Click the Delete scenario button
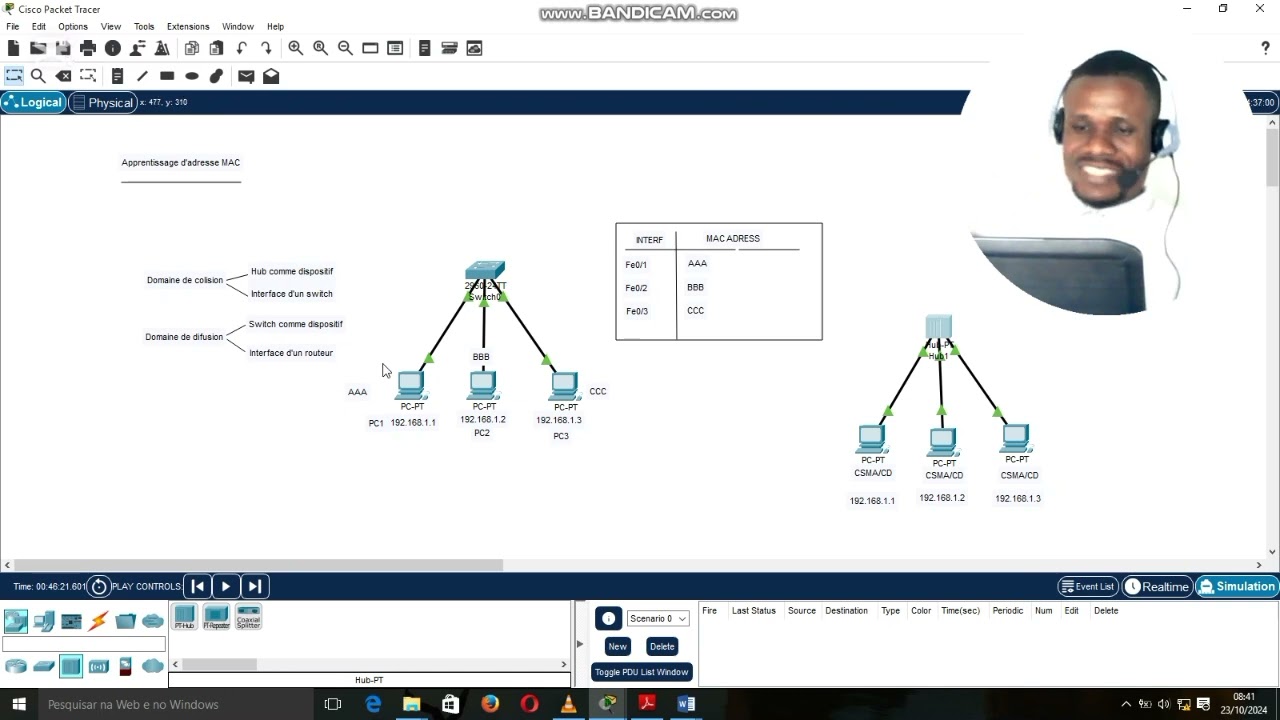 (662, 646)
